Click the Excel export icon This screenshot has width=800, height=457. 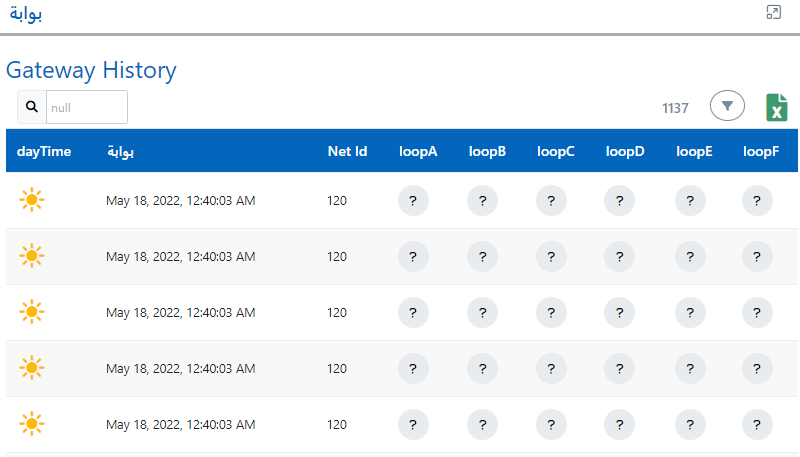point(777,107)
